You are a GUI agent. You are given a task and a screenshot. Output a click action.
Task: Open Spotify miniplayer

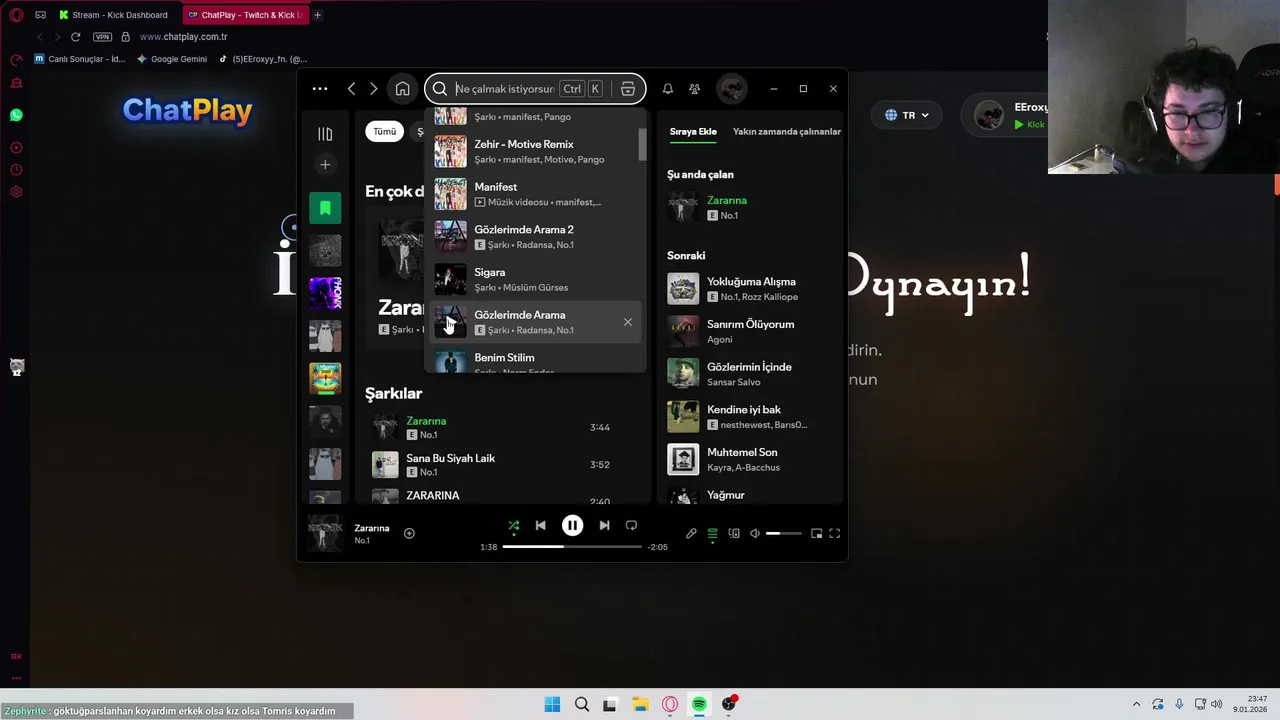[816, 534]
